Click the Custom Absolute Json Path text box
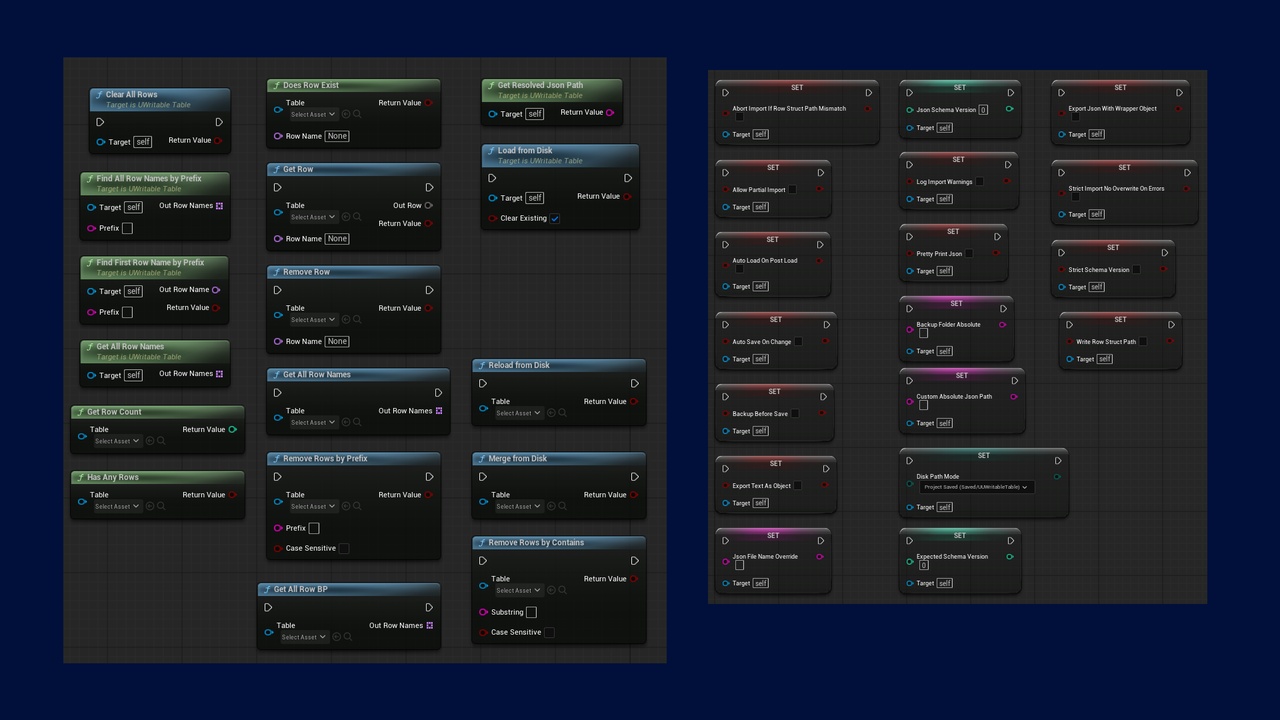 tap(923, 405)
